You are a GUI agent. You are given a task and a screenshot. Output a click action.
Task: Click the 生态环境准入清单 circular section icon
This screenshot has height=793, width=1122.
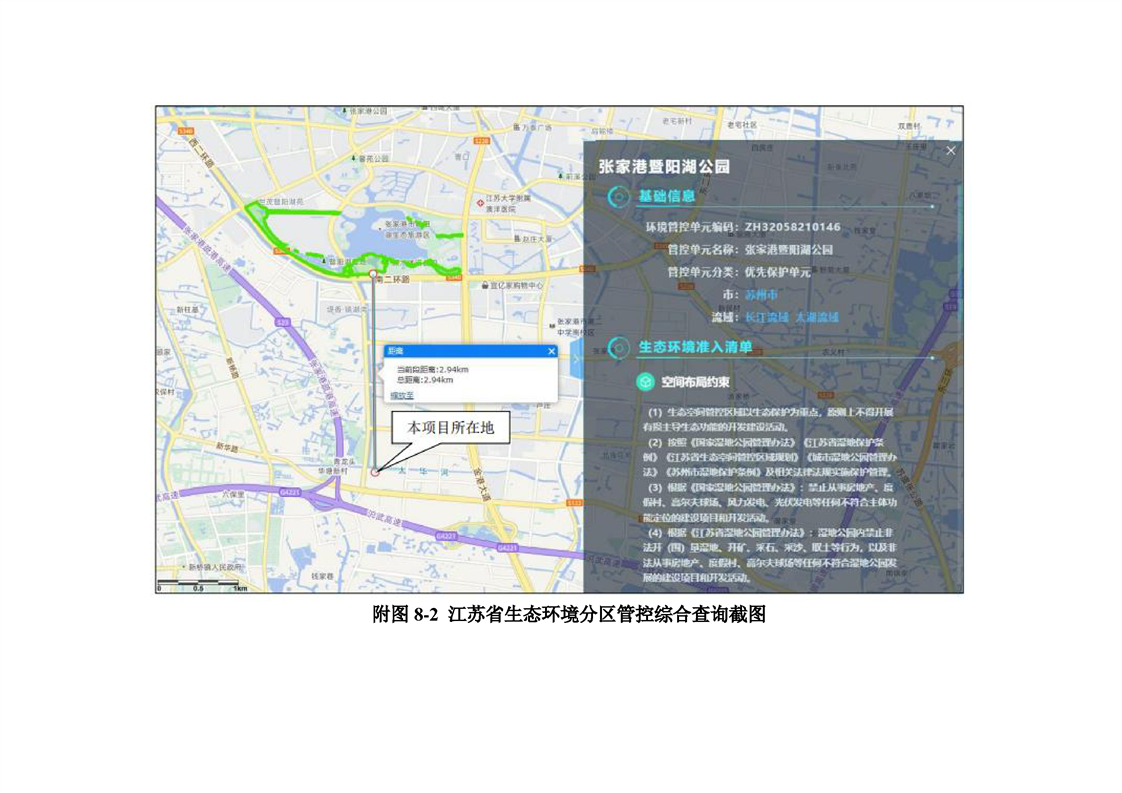coord(619,348)
